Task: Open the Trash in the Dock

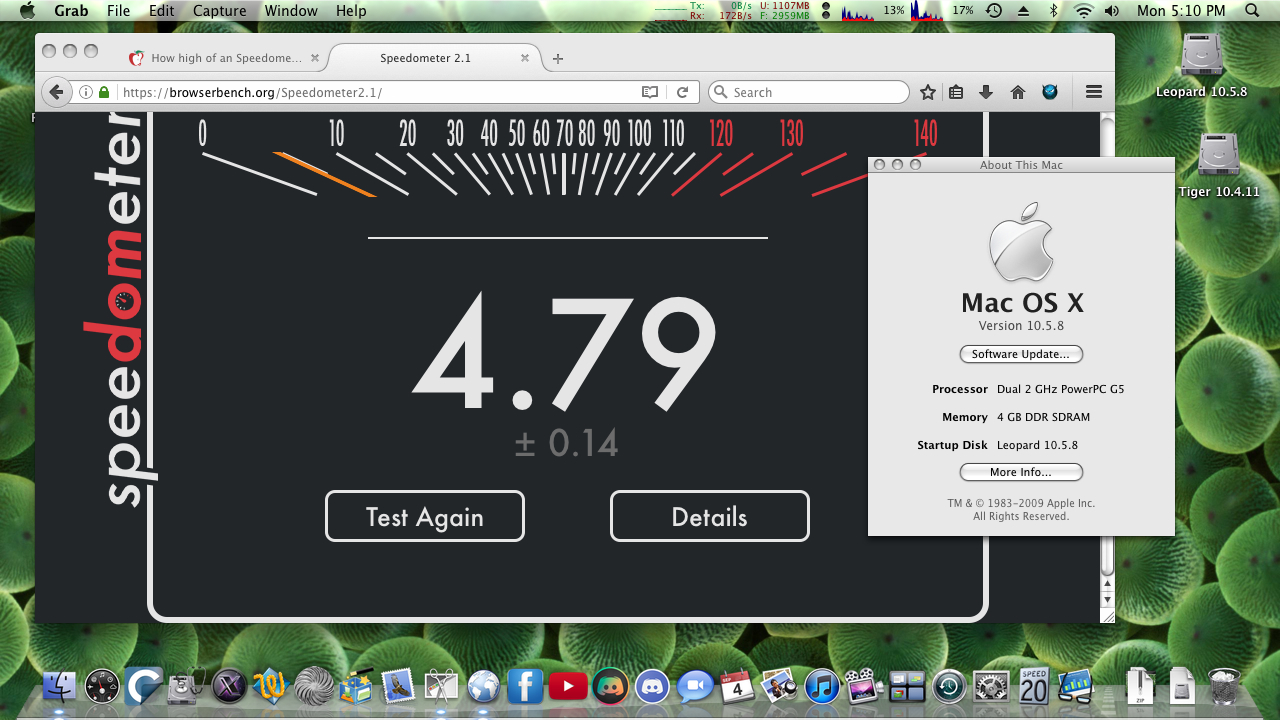Action: click(1224, 686)
